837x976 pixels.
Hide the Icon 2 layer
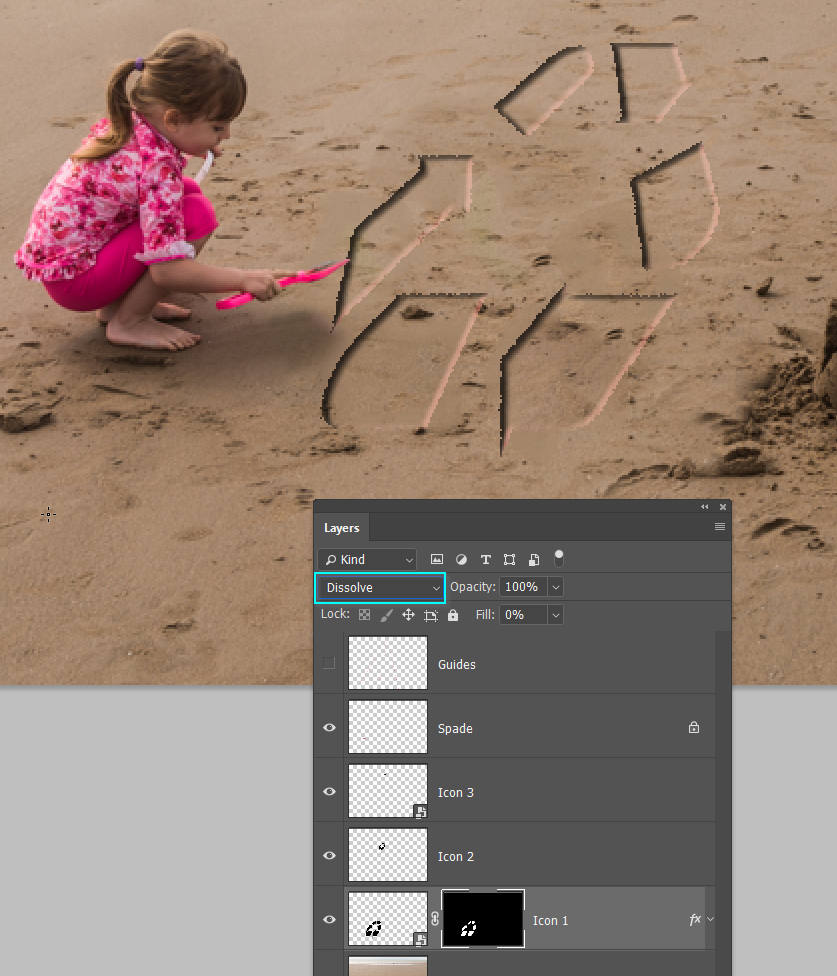click(x=328, y=855)
